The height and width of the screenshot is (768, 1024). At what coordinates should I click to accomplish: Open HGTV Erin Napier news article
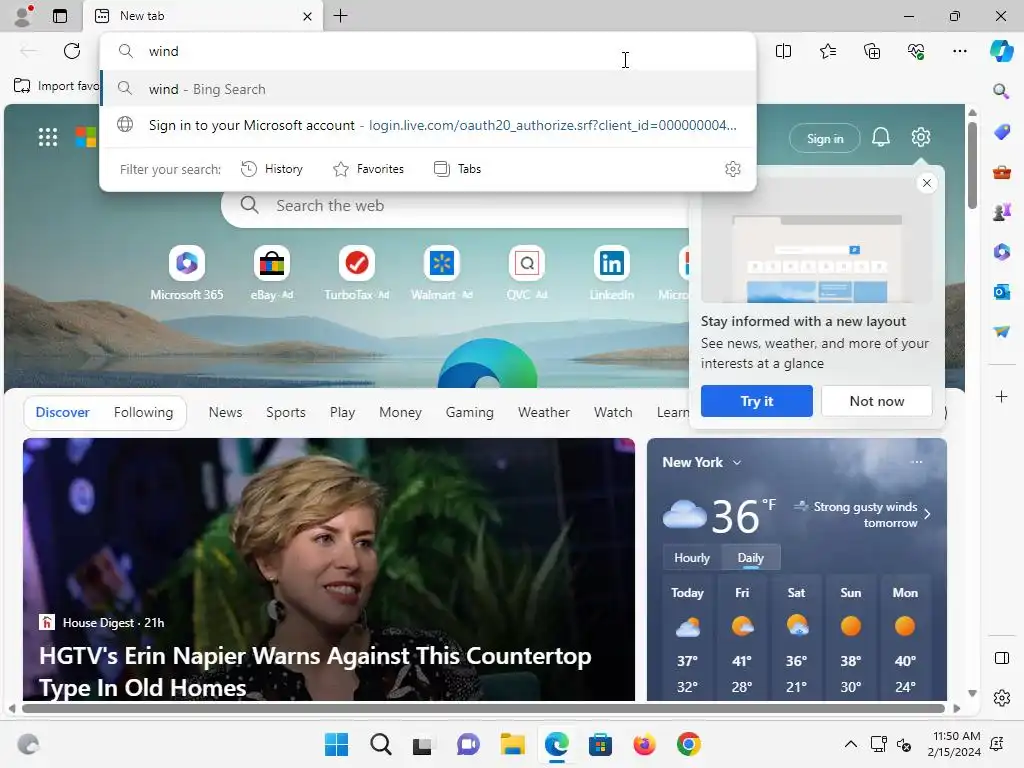[328, 569]
